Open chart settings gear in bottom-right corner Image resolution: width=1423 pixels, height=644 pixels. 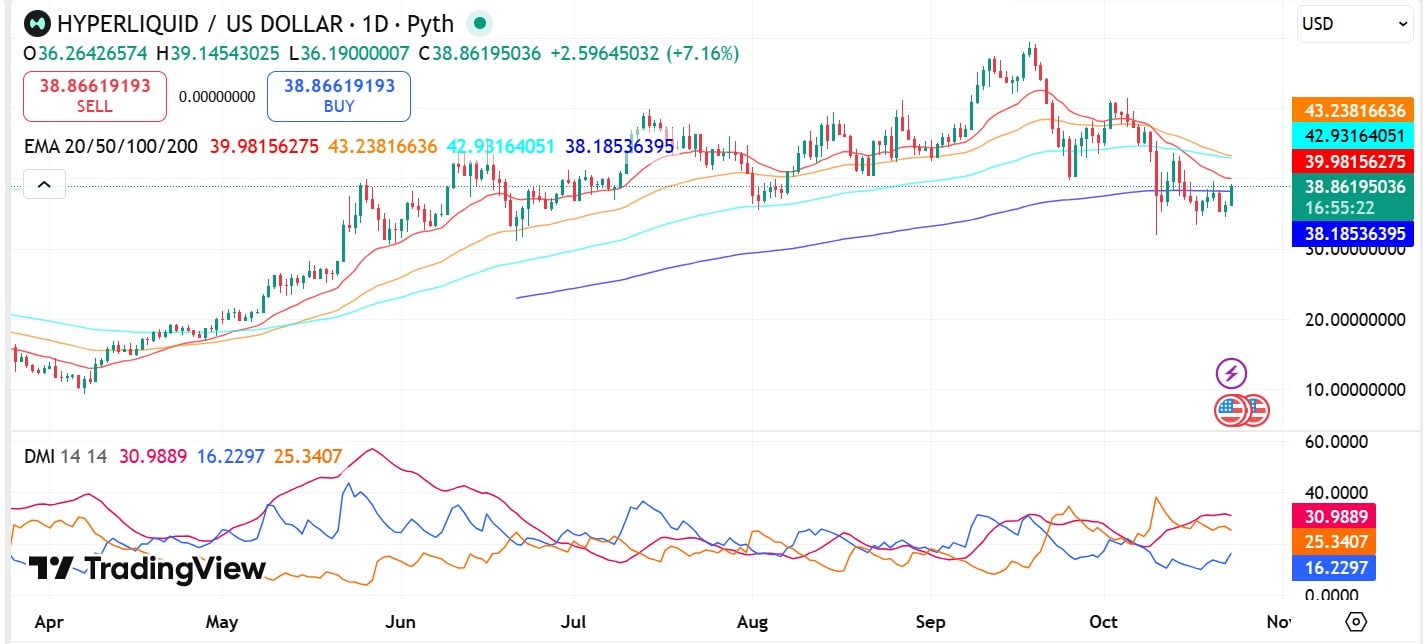(x=1355, y=621)
